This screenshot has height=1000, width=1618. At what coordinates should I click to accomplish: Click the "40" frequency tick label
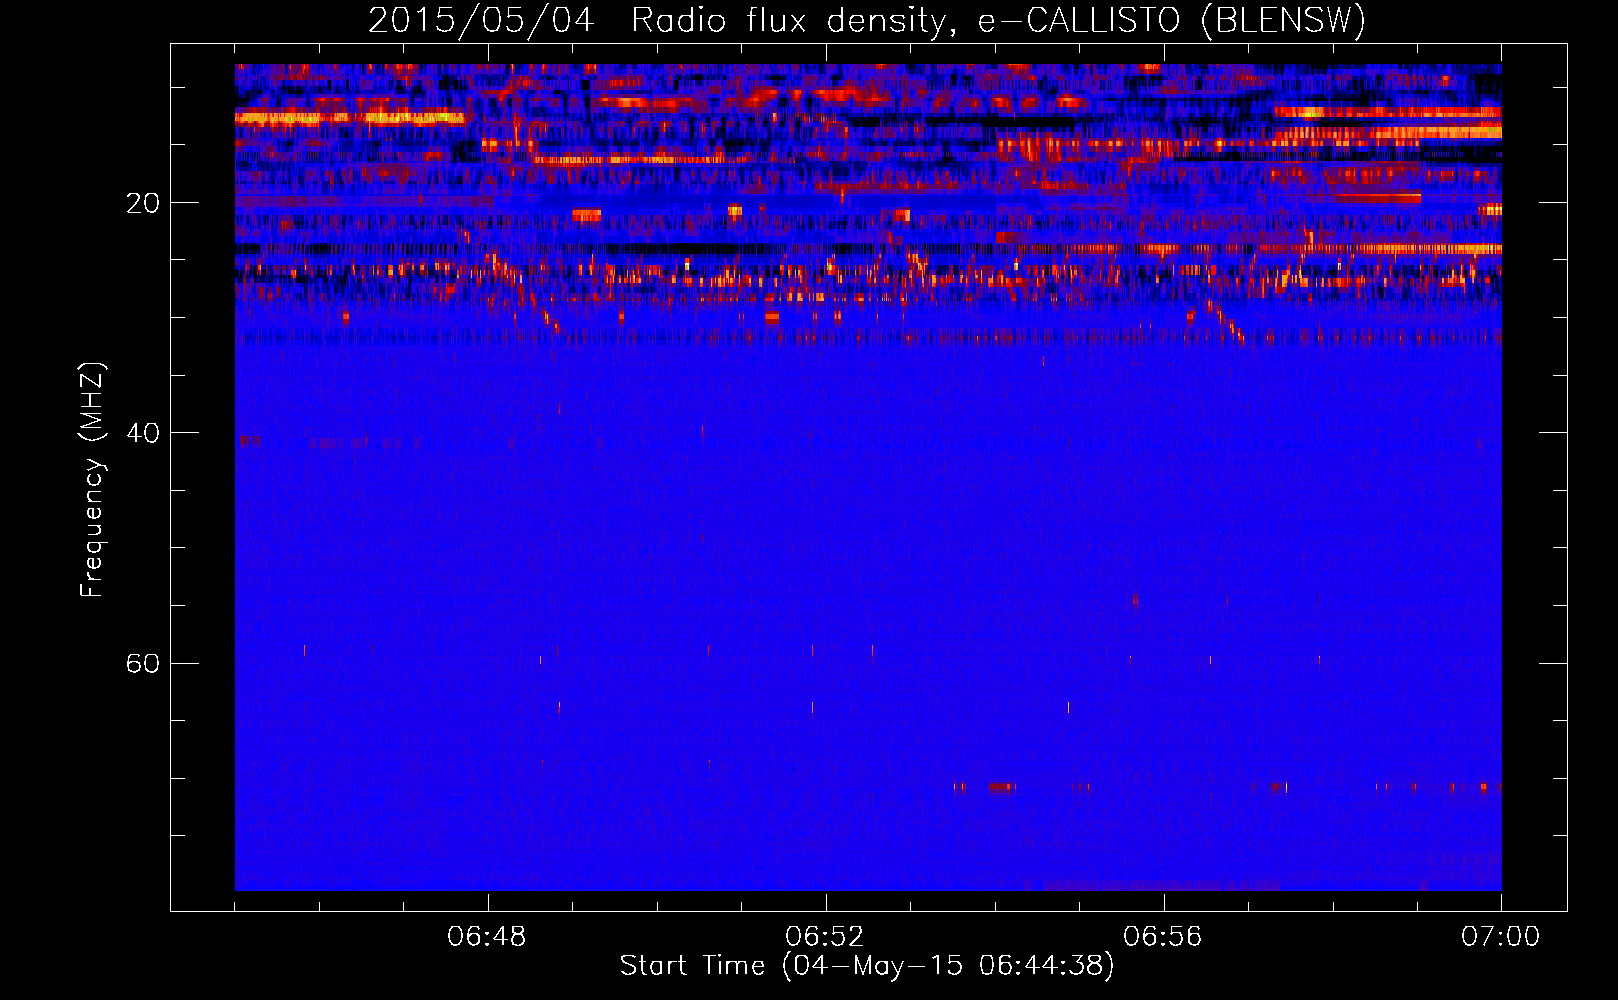(x=143, y=433)
